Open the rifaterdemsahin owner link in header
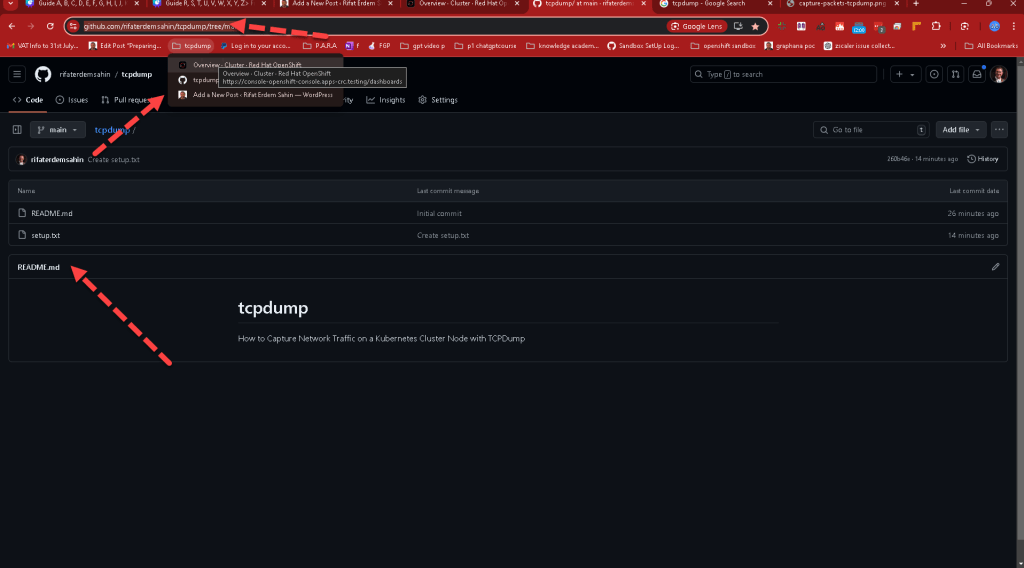 coord(85,74)
